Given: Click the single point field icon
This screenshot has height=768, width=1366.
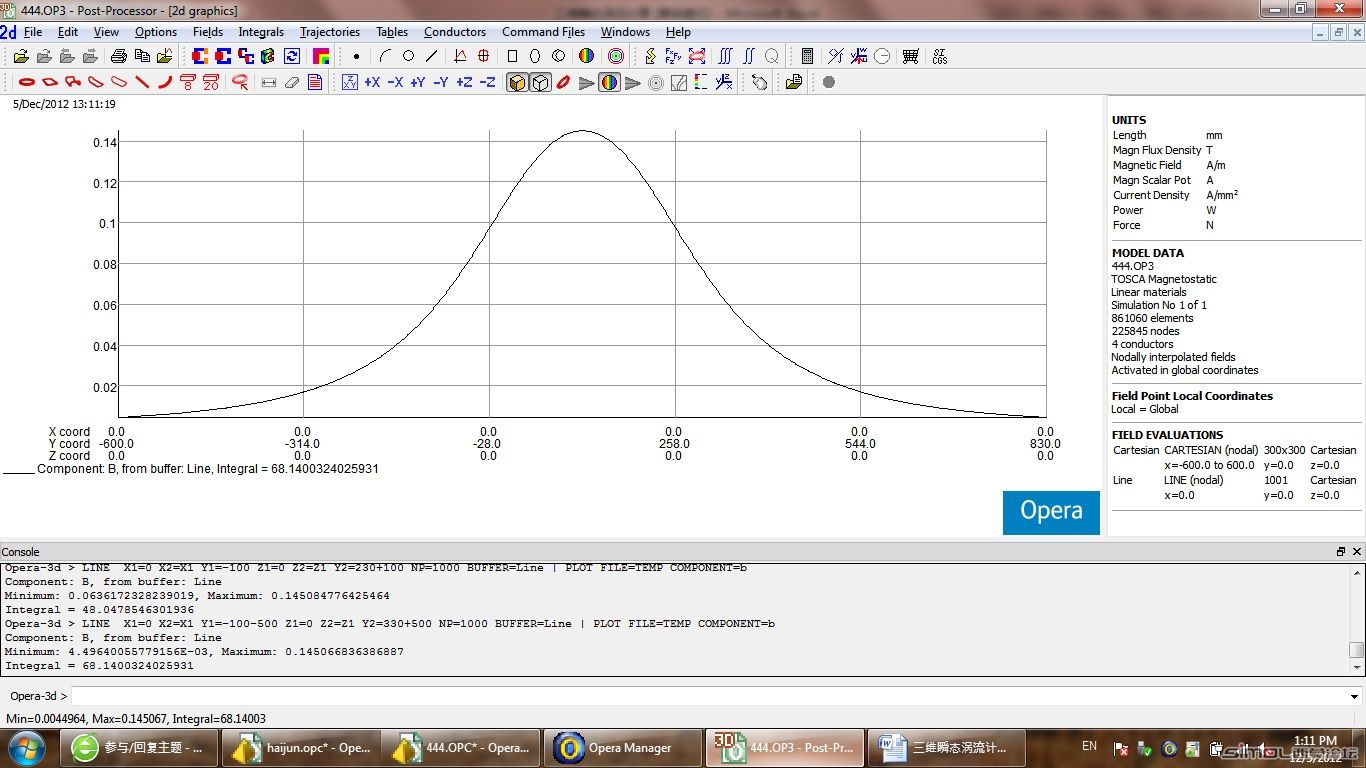Looking at the screenshot, I should click(356, 56).
